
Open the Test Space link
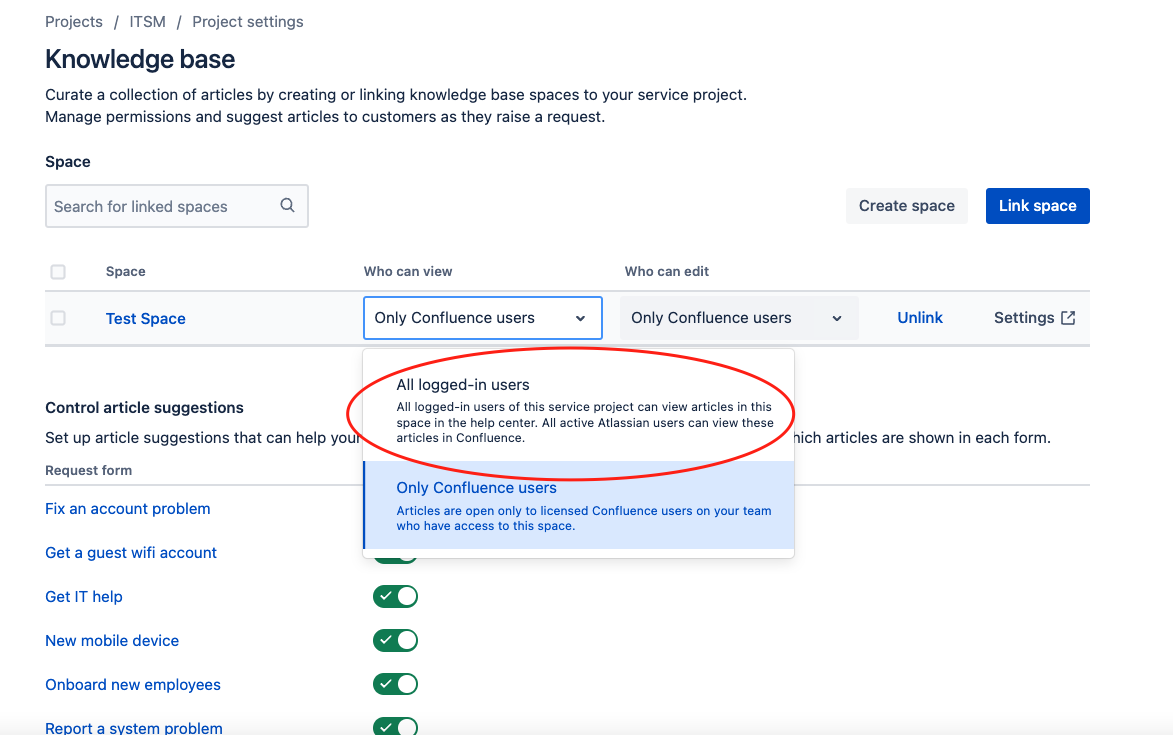coord(145,319)
